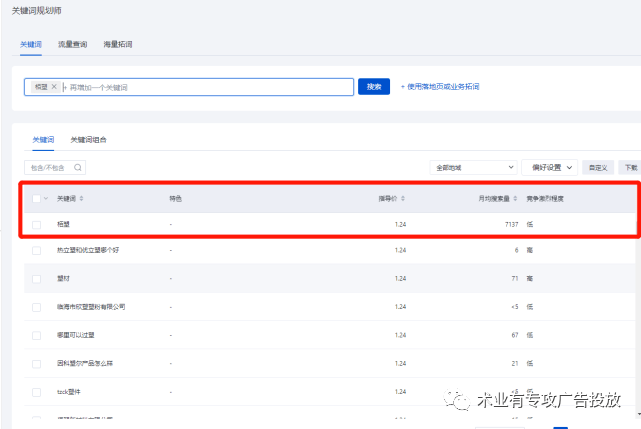Click the blue 搜索 button
Image resolution: width=641 pixels, height=429 pixels.
click(374, 87)
